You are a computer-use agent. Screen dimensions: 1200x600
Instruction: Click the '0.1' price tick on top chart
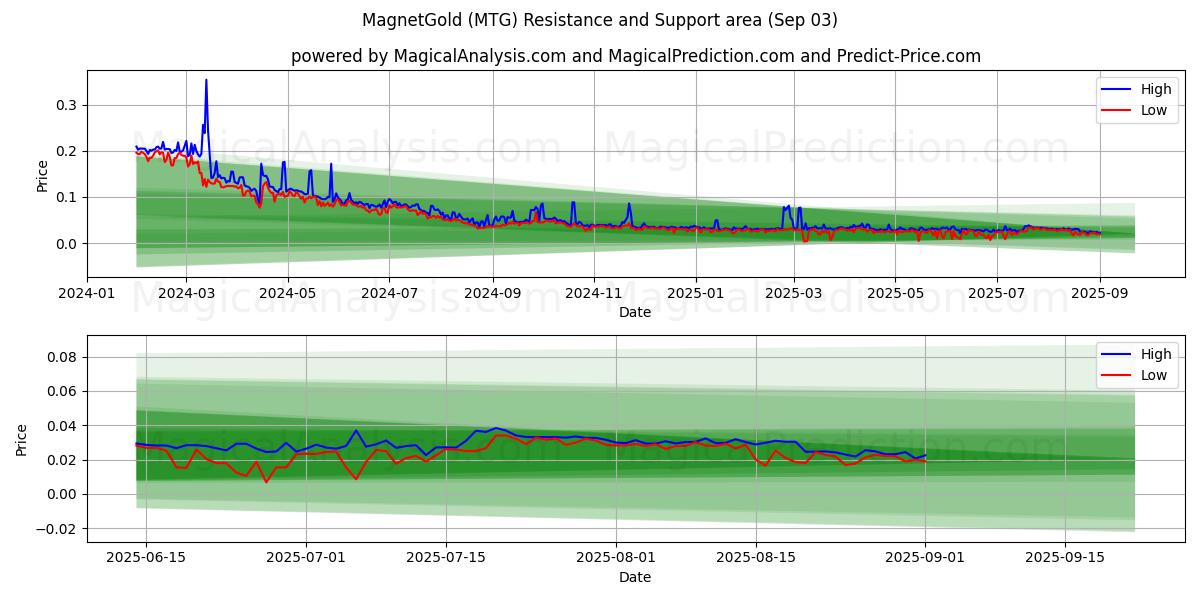click(x=66, y=197)
